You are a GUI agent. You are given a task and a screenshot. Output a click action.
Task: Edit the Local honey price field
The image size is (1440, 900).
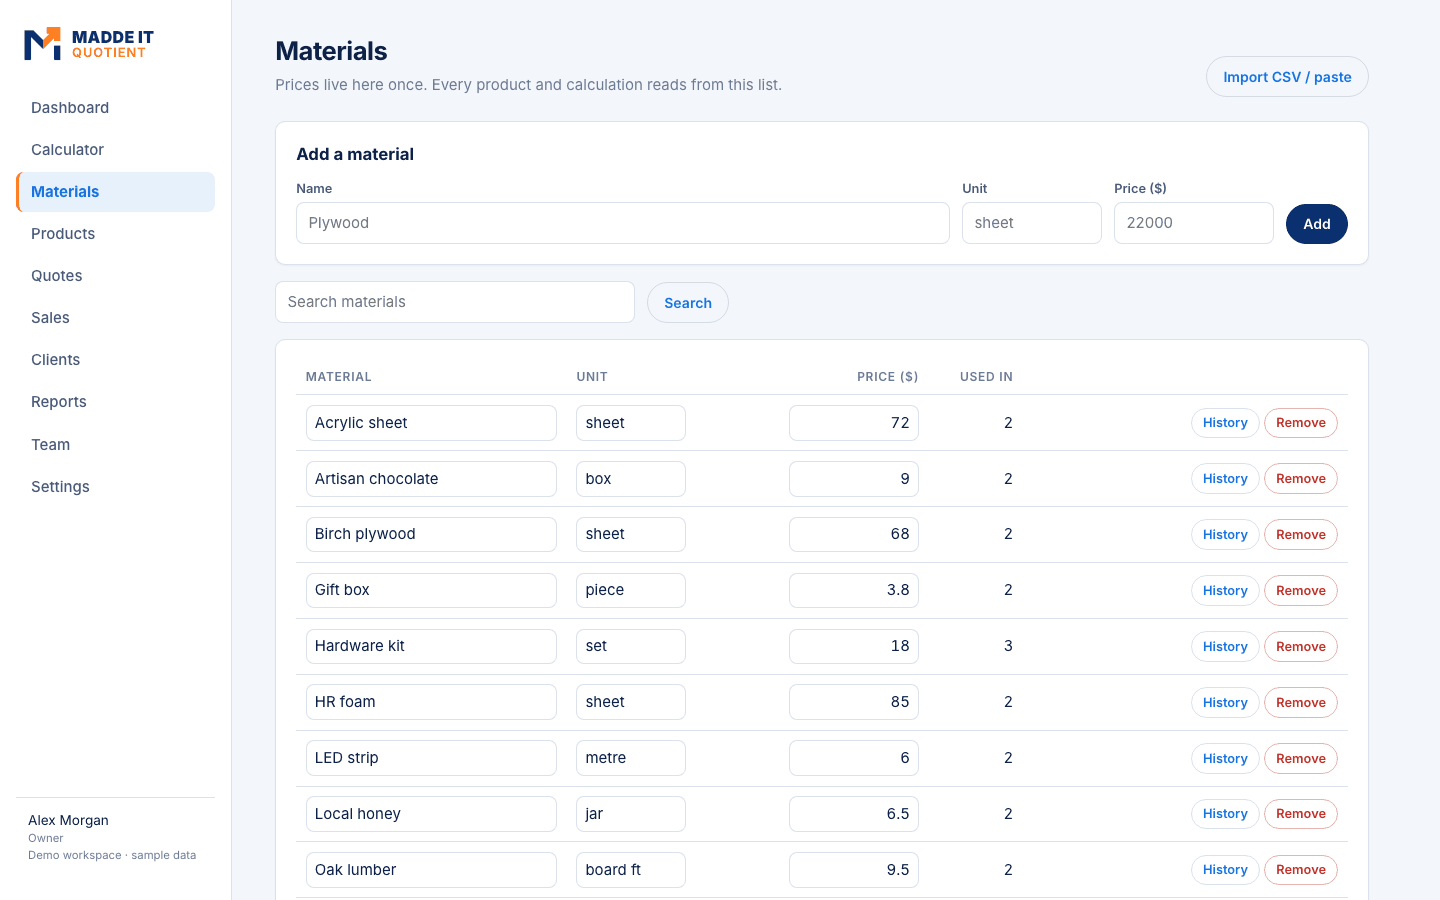click(854, 814)
